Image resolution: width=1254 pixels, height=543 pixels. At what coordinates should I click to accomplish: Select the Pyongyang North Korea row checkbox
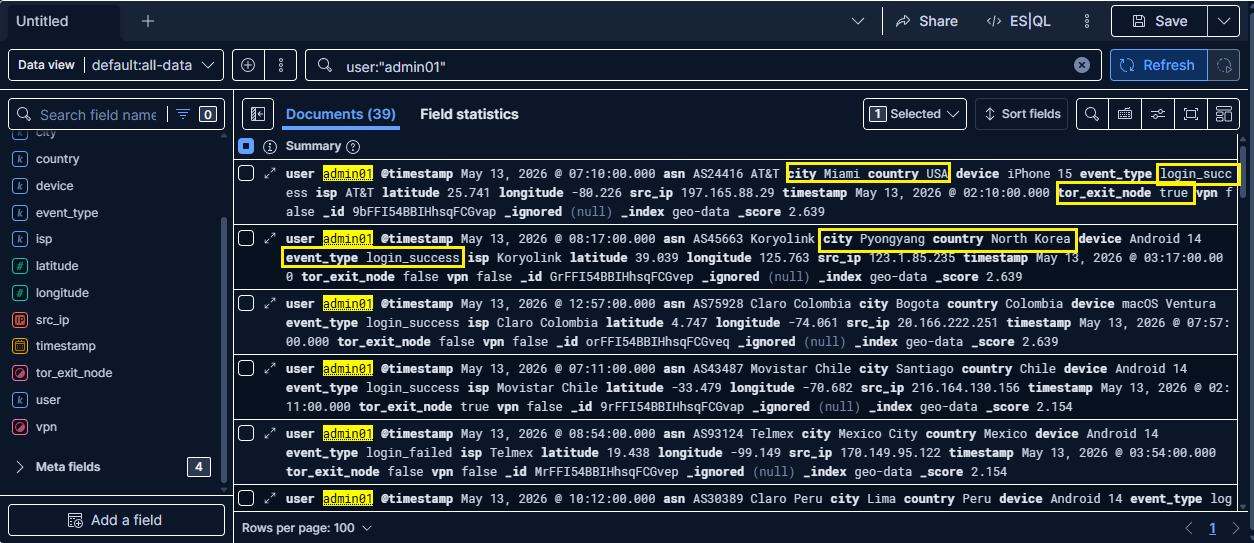246,238
